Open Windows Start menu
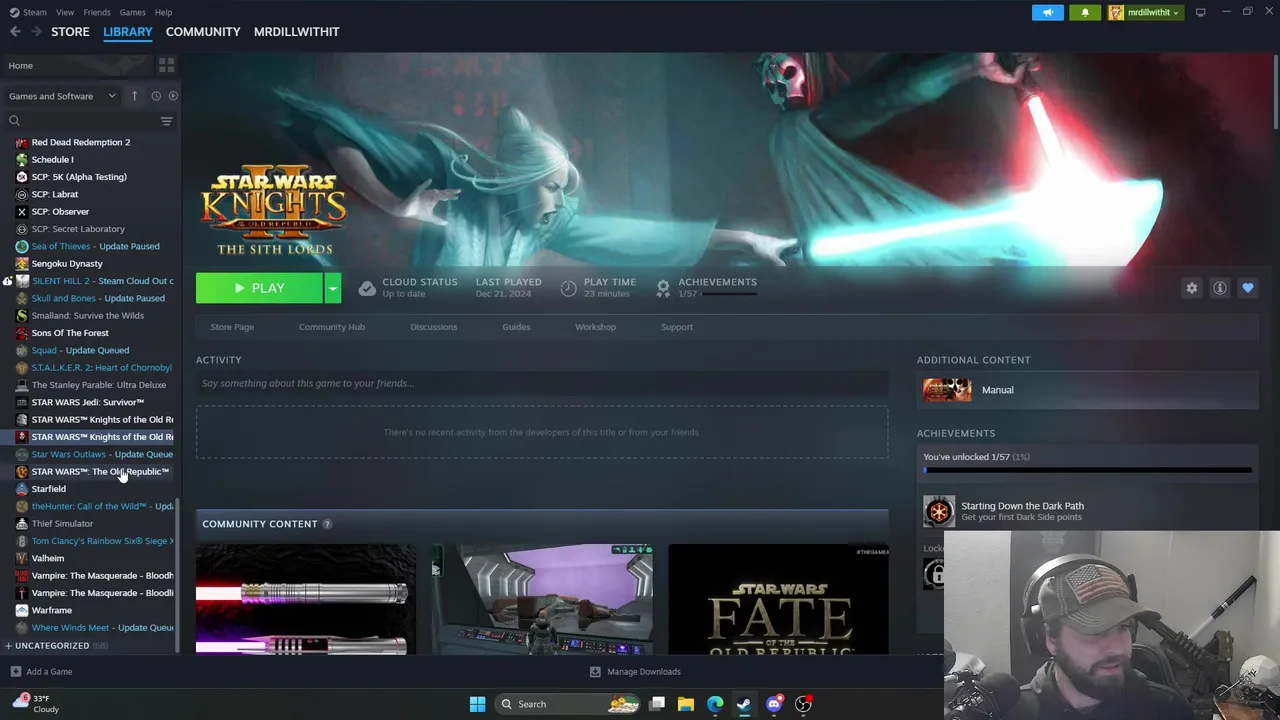1280x720 pixels. (x=477, y=704)
